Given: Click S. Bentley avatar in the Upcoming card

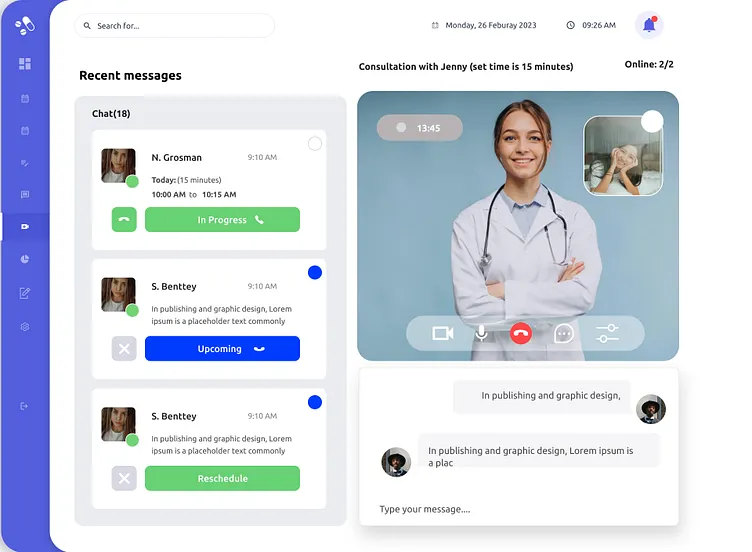Looking at the screenshot, I should tap(118, 294).
